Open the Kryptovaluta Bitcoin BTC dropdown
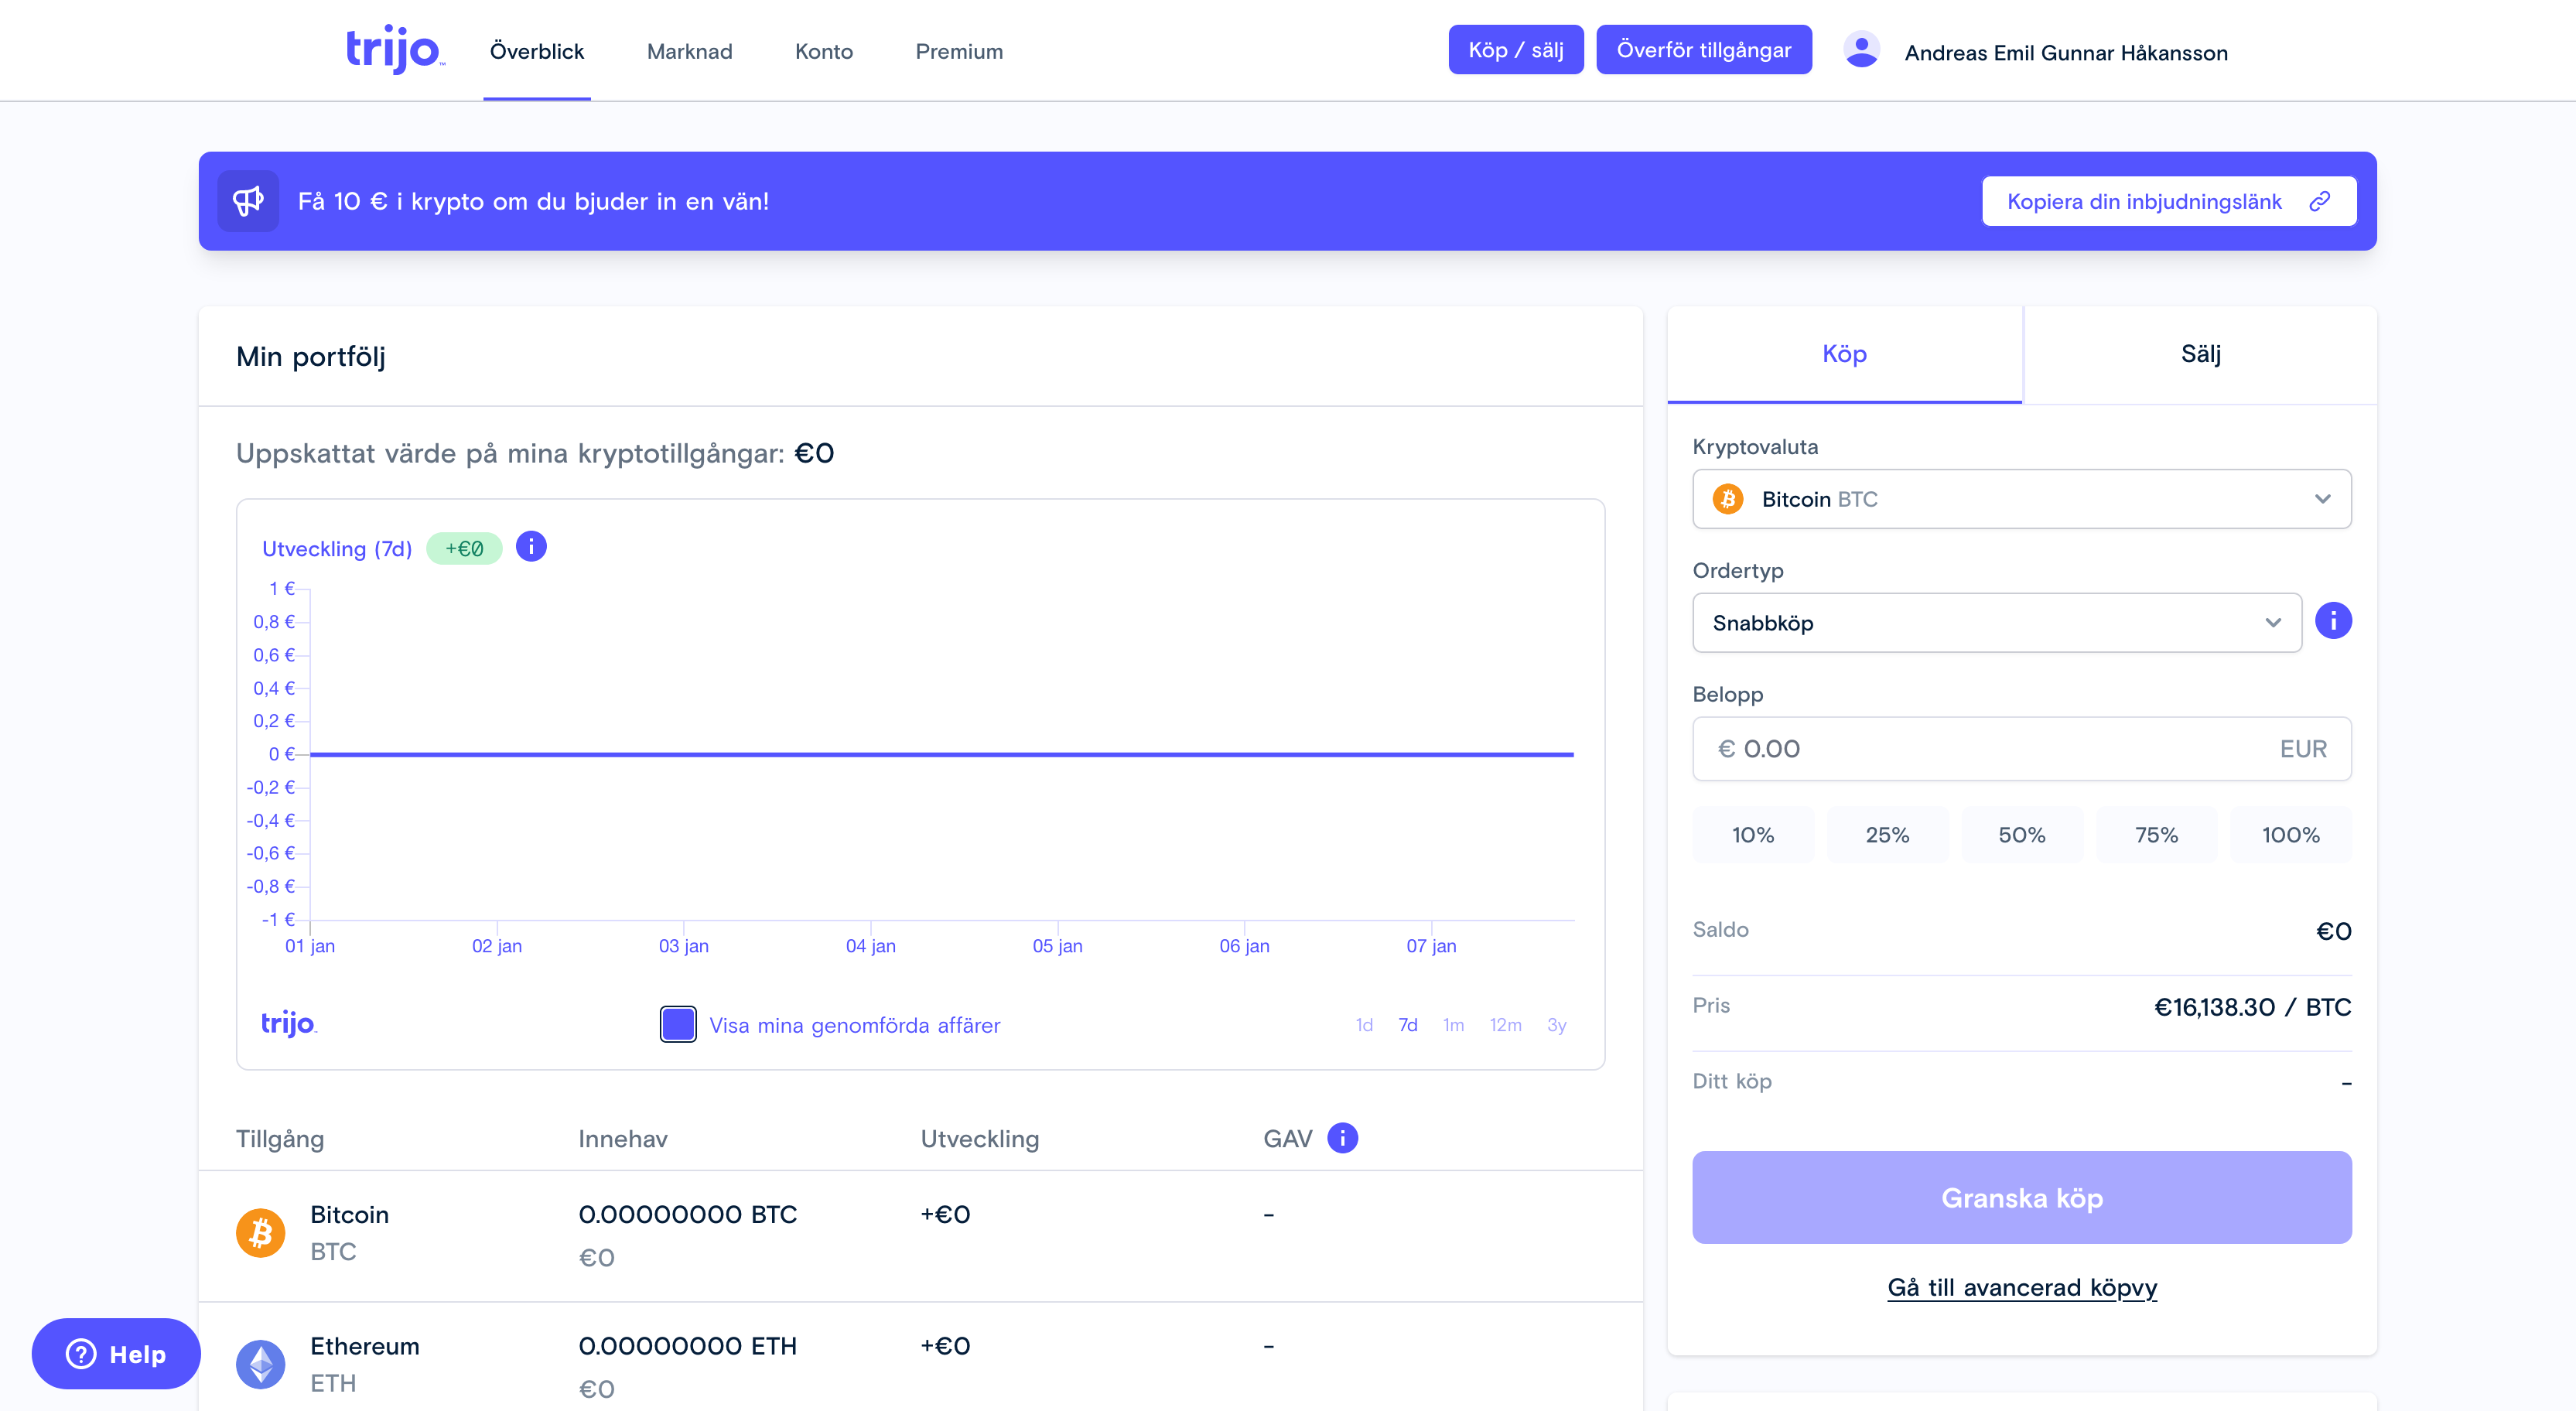The image size is (2576, 1411). coord(2021,499)
